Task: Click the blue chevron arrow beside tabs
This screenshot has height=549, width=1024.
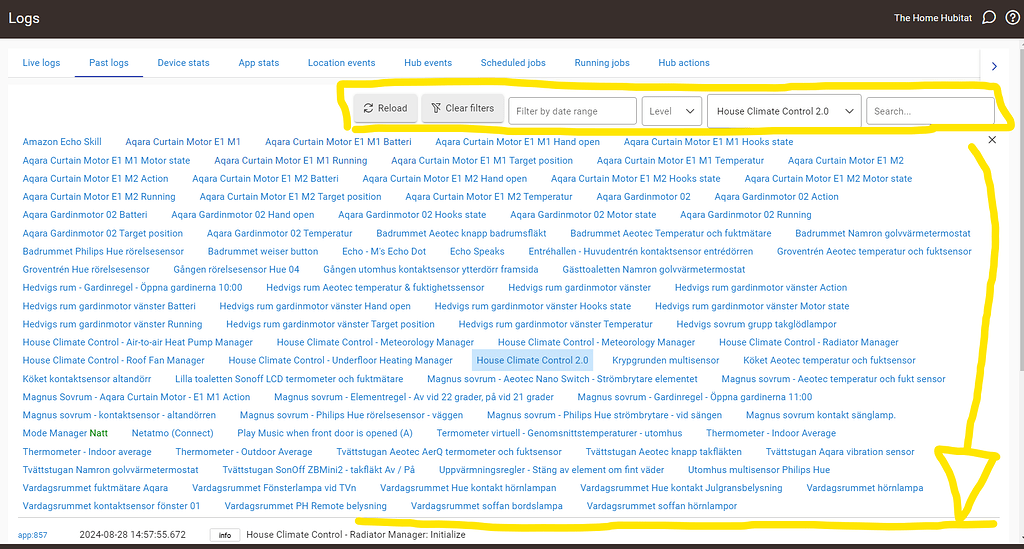Action: (994, 66)
